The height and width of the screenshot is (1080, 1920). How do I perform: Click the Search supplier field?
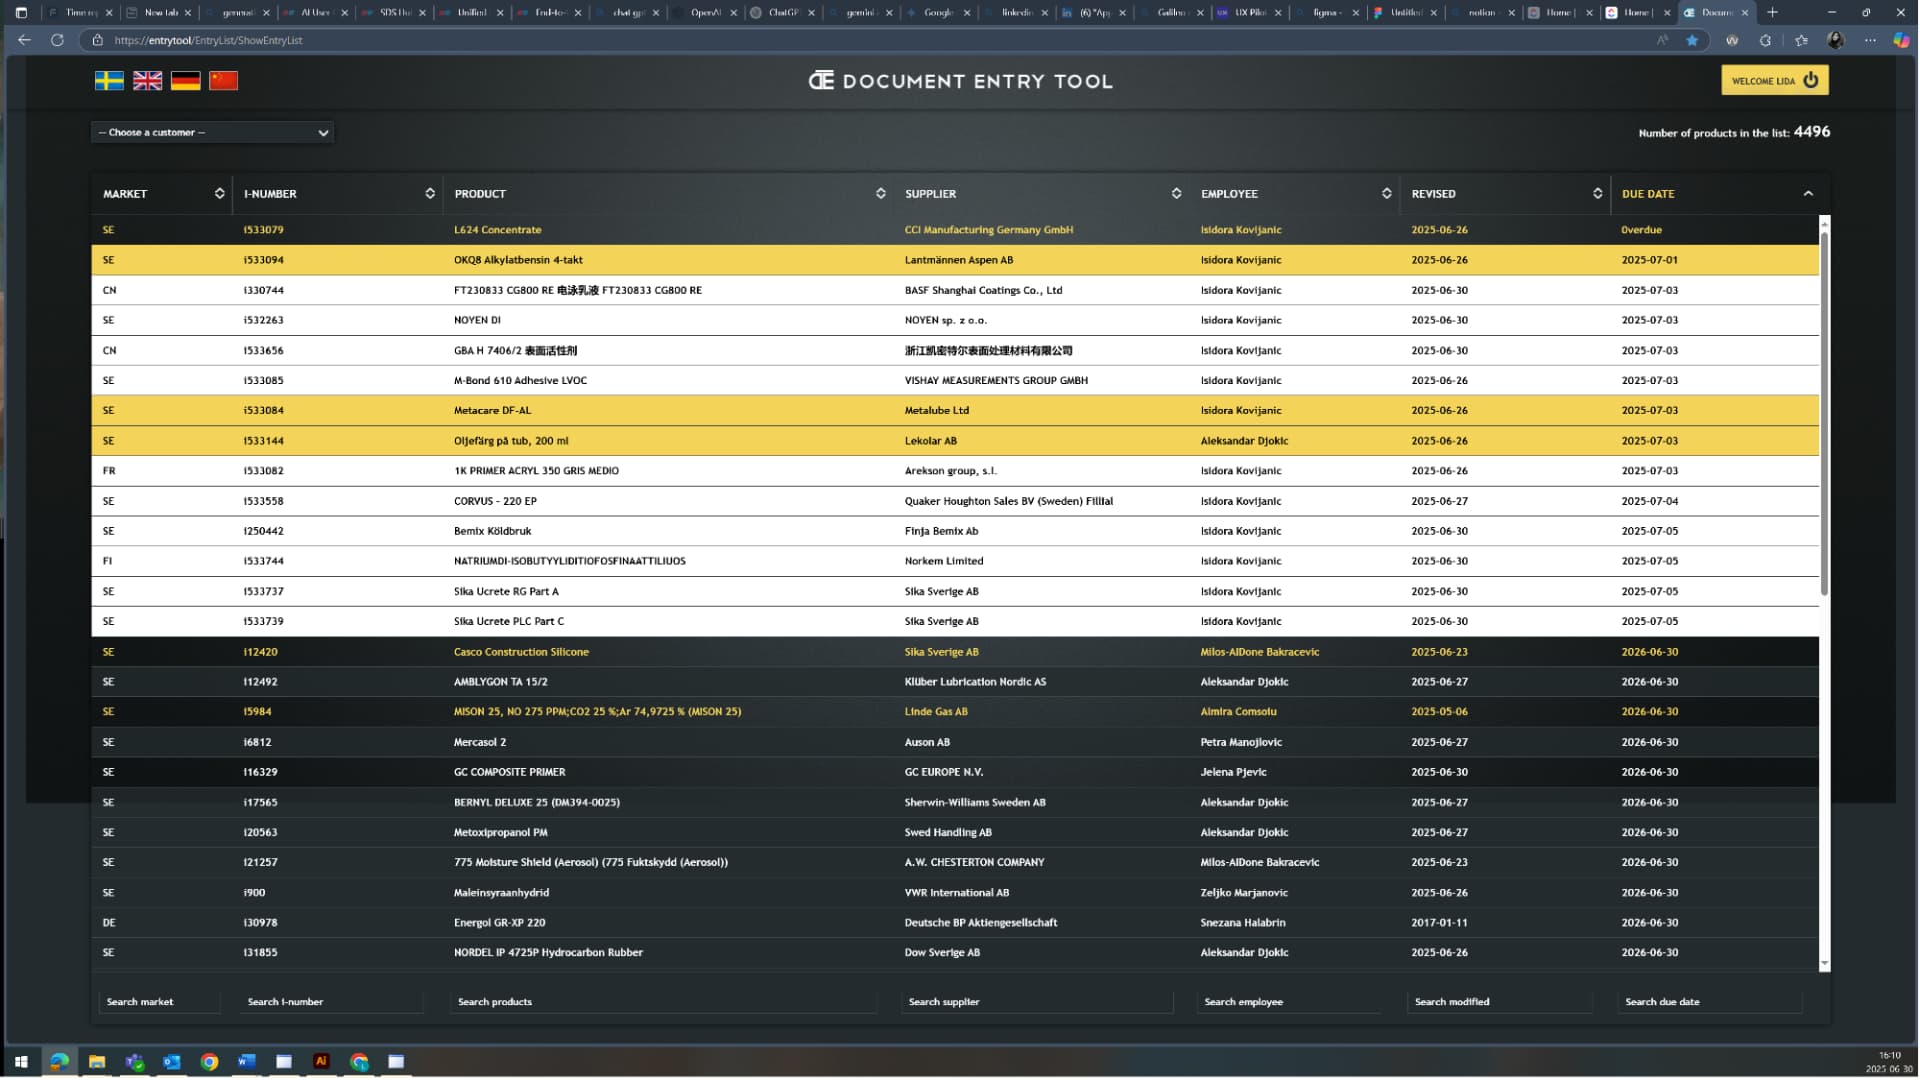pos(1038,1001)
